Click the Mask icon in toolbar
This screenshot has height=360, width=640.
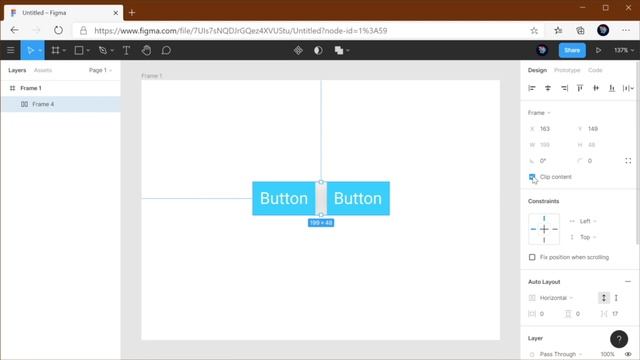tap(318, 50)
